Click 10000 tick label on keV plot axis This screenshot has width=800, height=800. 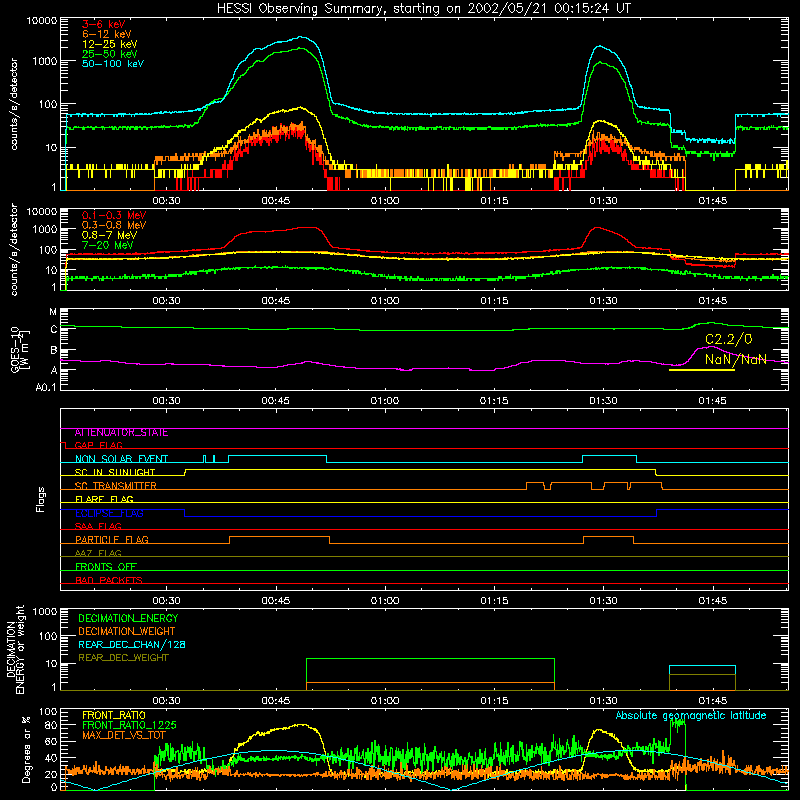point(42,21)
